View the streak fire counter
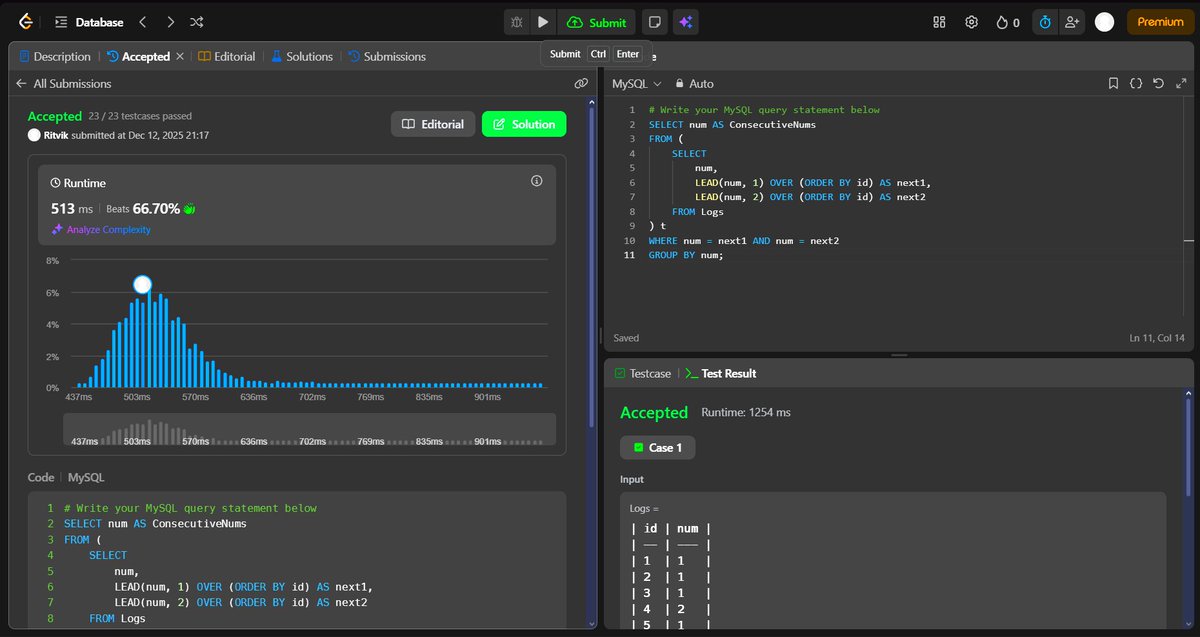Image resolution: width=1200 pixels, height=637 pixels. tap(1008, 22)
